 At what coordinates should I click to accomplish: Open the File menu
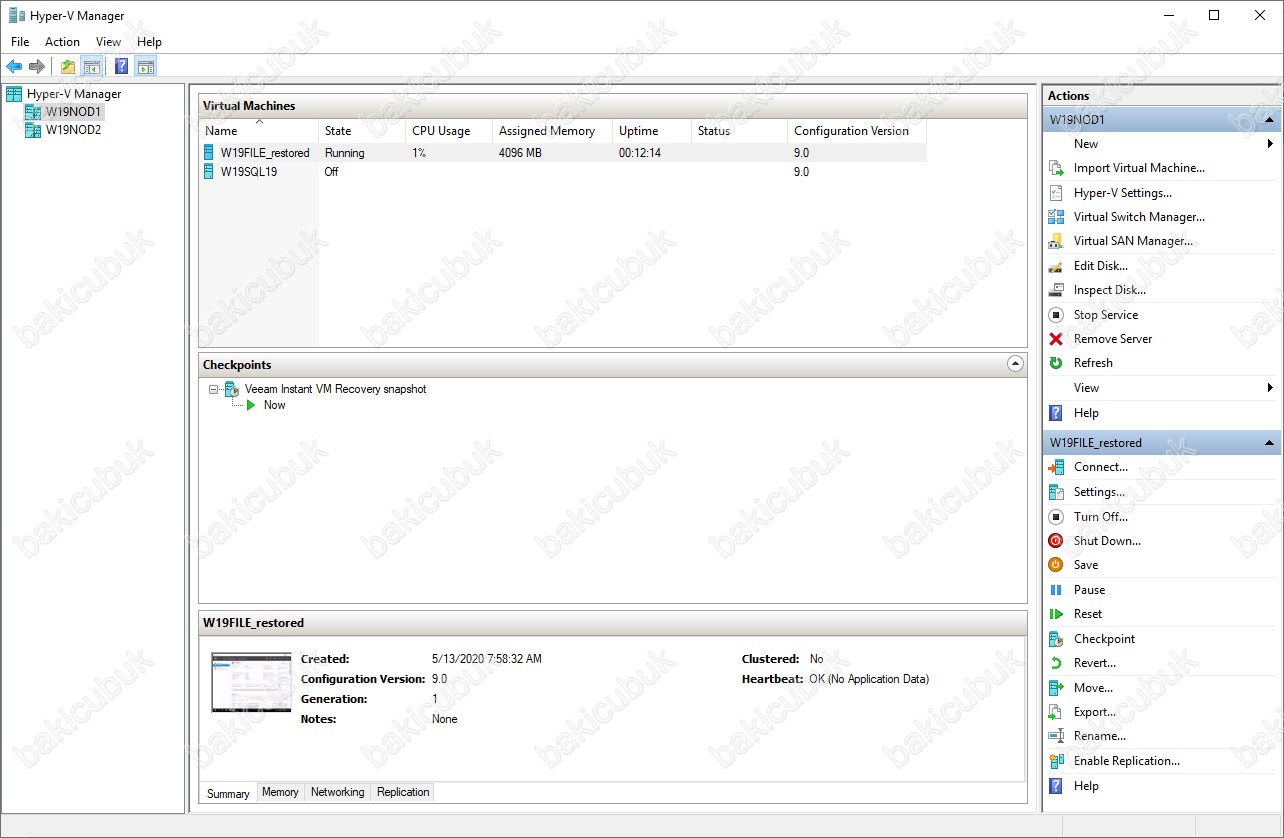[x=20, y=42]
